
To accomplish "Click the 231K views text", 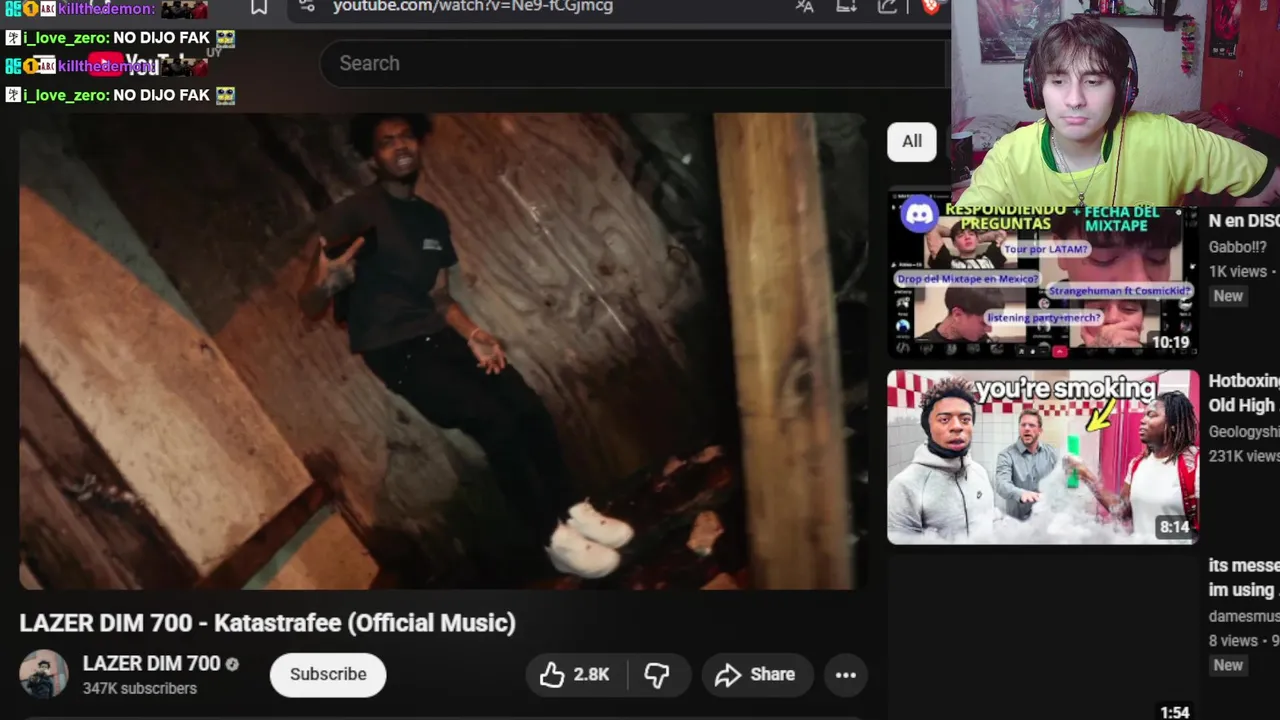I will (x=1244, y=456).
